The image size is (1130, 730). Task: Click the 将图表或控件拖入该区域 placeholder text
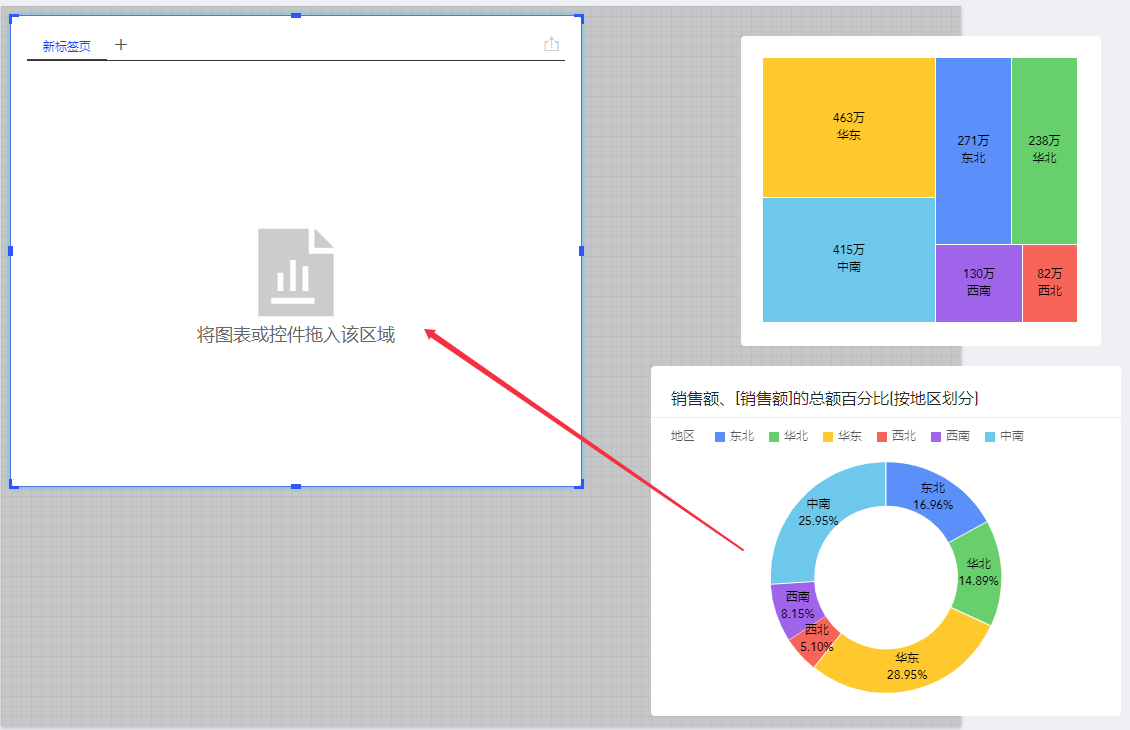click(x=296, y=335)
